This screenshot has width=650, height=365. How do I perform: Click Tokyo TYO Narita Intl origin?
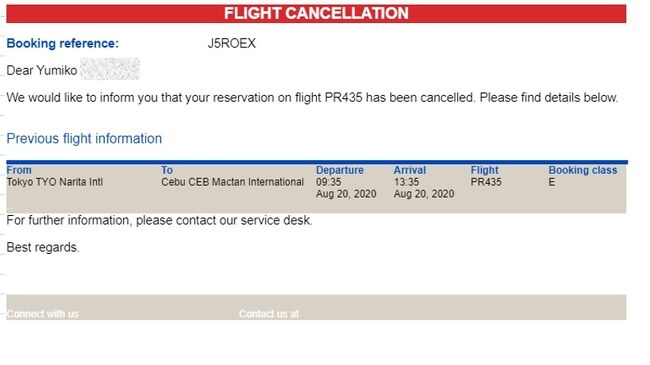[55, 182]
